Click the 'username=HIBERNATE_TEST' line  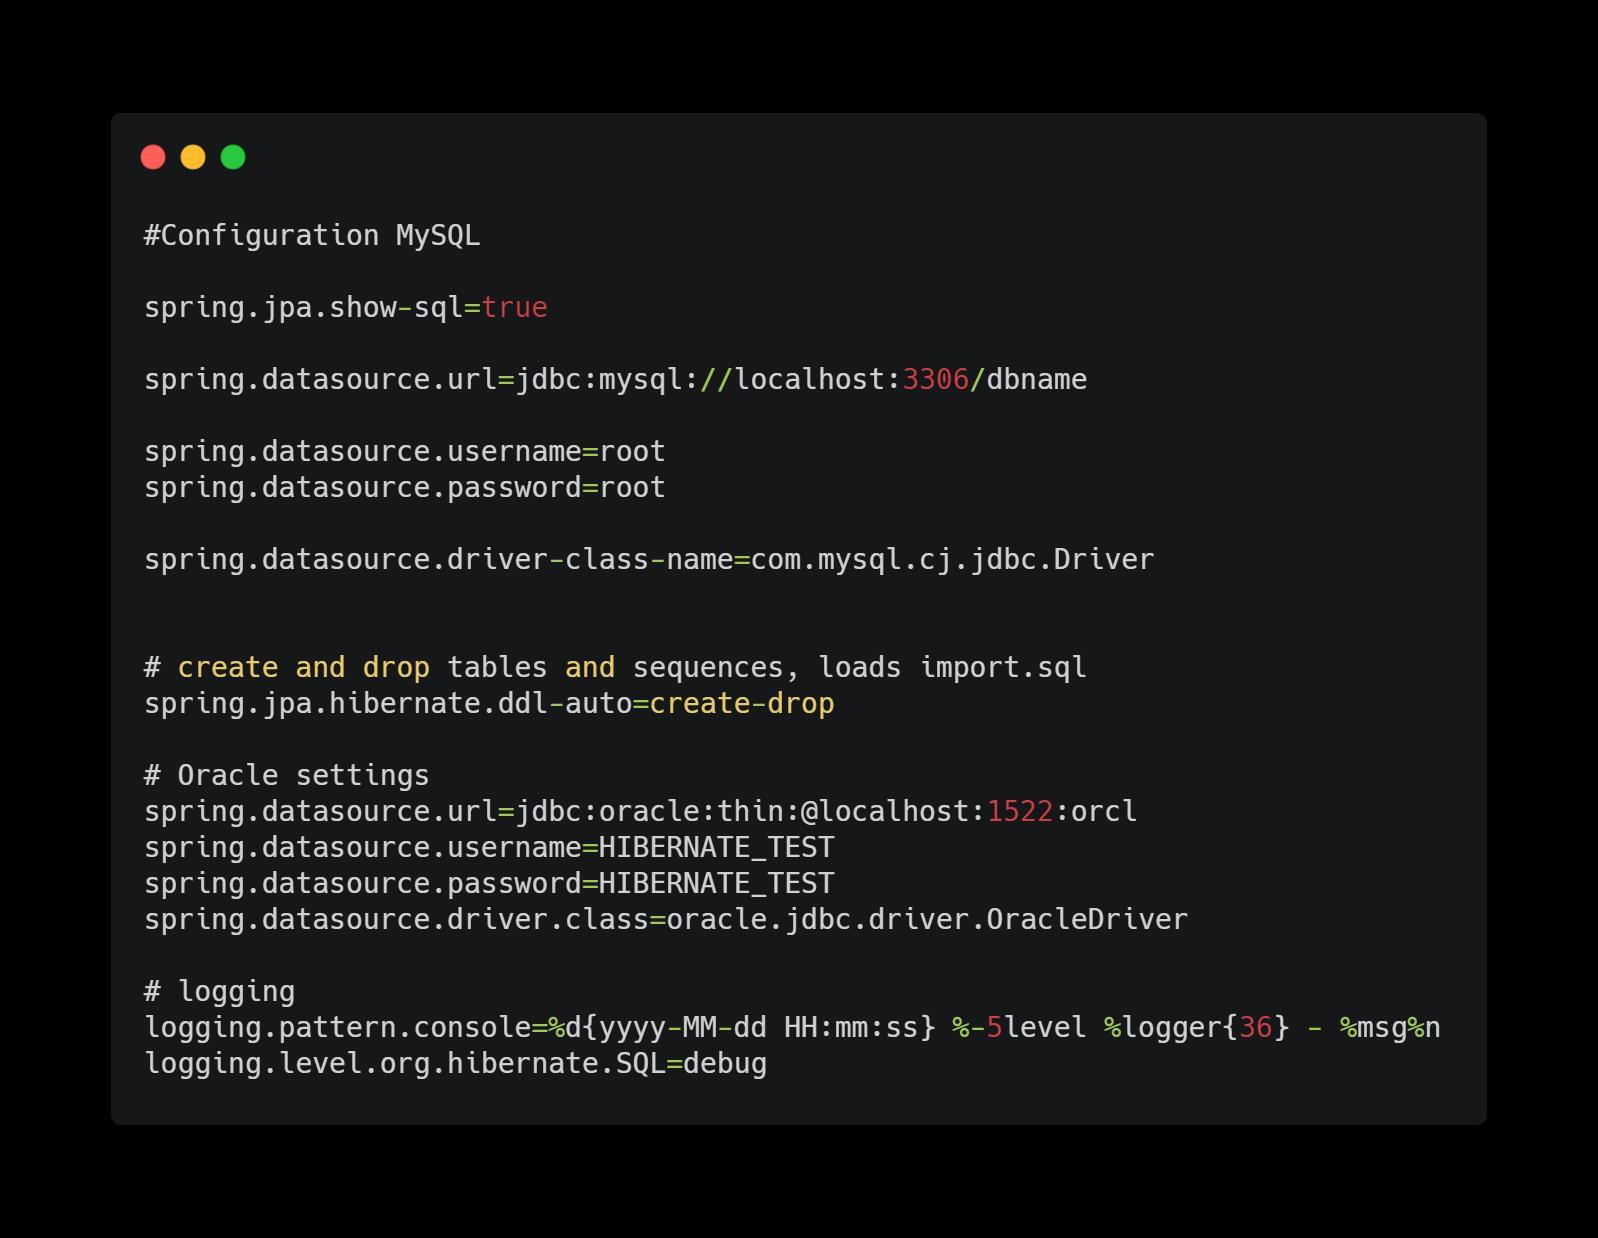[x=489, y=848]
